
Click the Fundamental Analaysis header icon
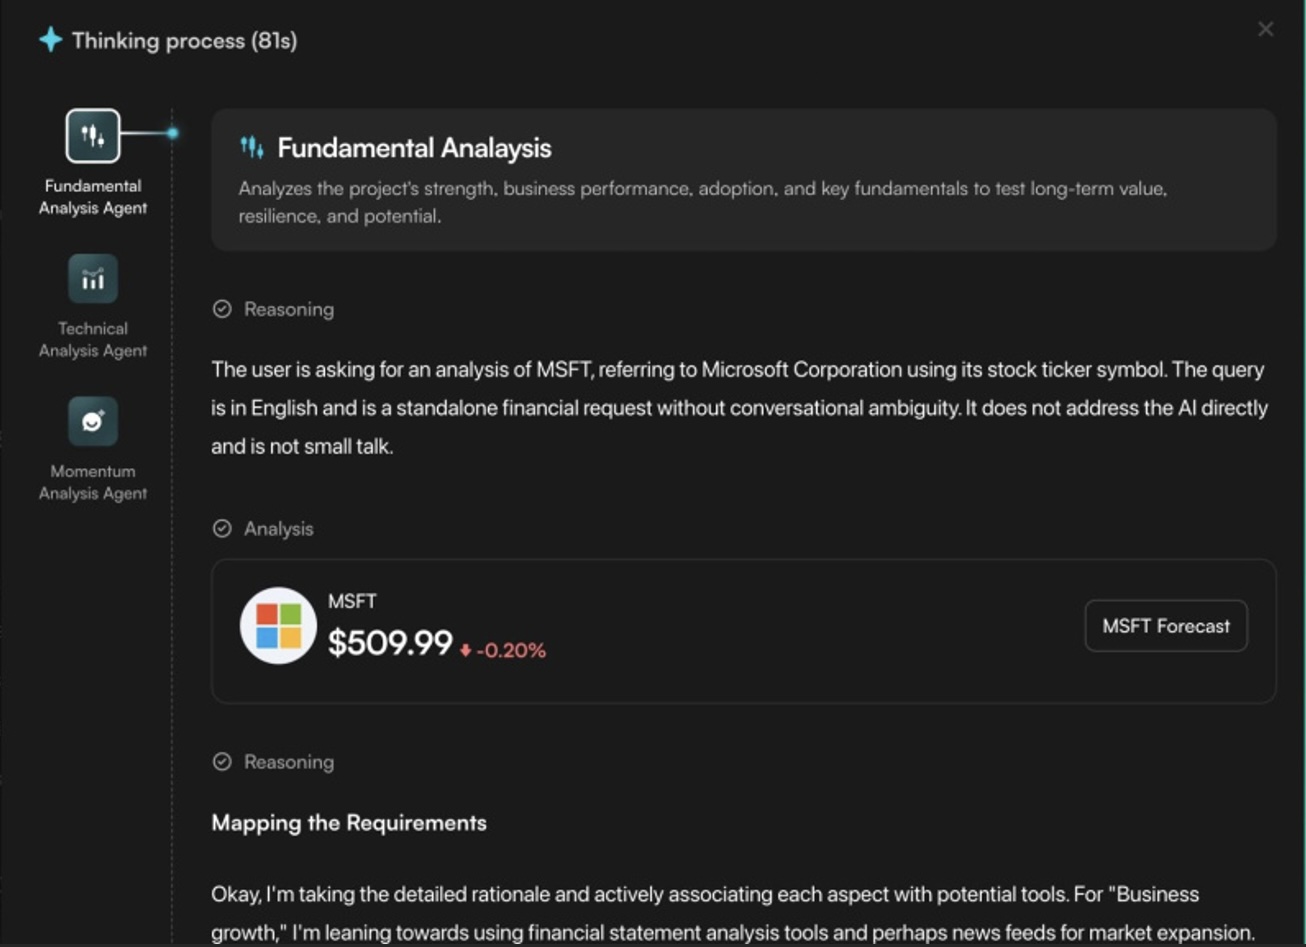(x=250, y=147)
